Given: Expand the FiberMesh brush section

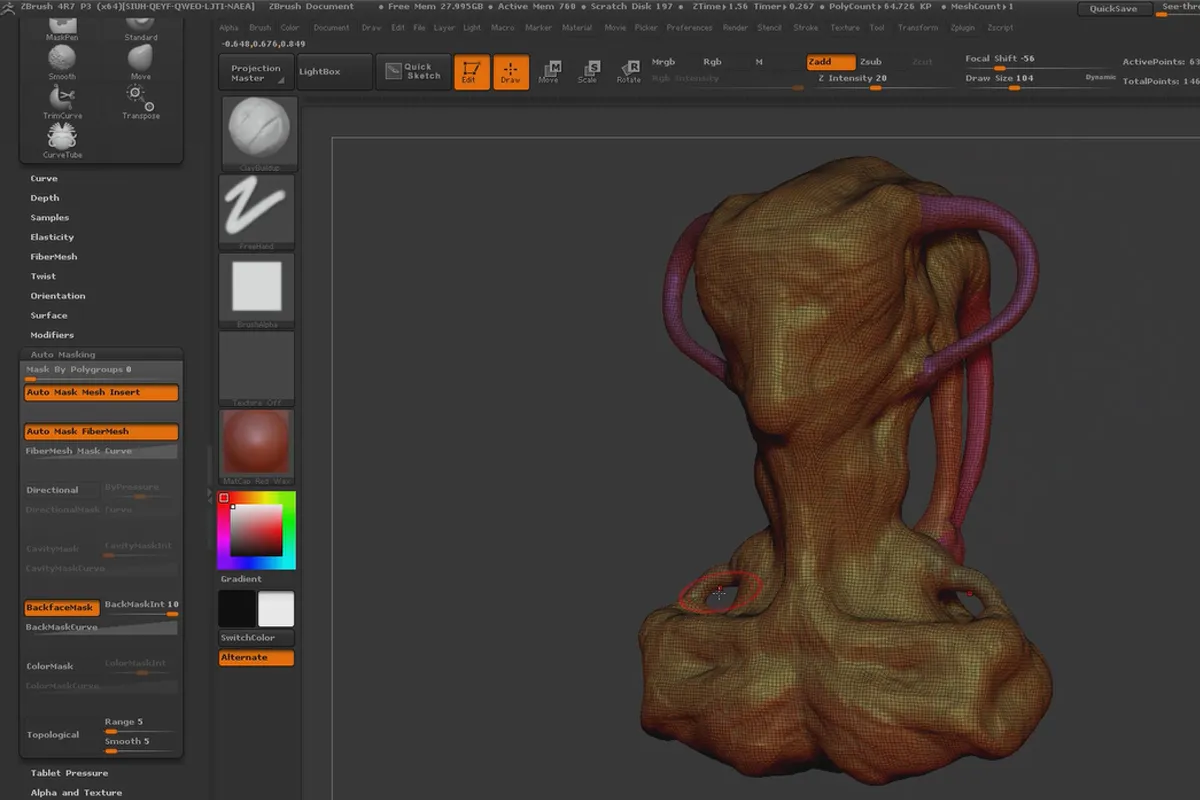Looking at the screenshot, I should point(54,257).
